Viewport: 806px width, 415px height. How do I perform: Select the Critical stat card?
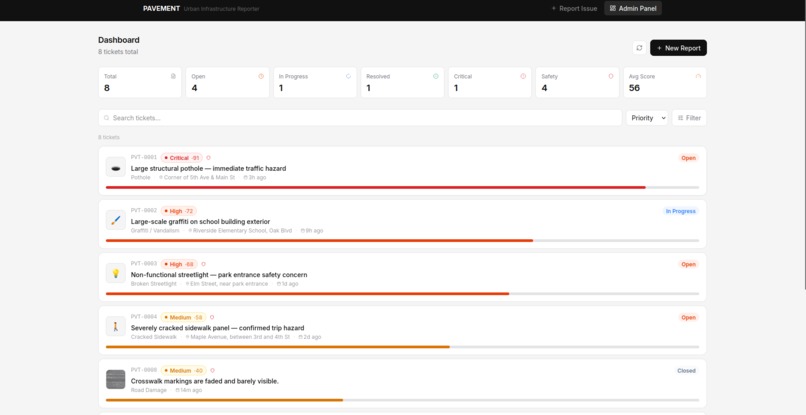(490, 82)
